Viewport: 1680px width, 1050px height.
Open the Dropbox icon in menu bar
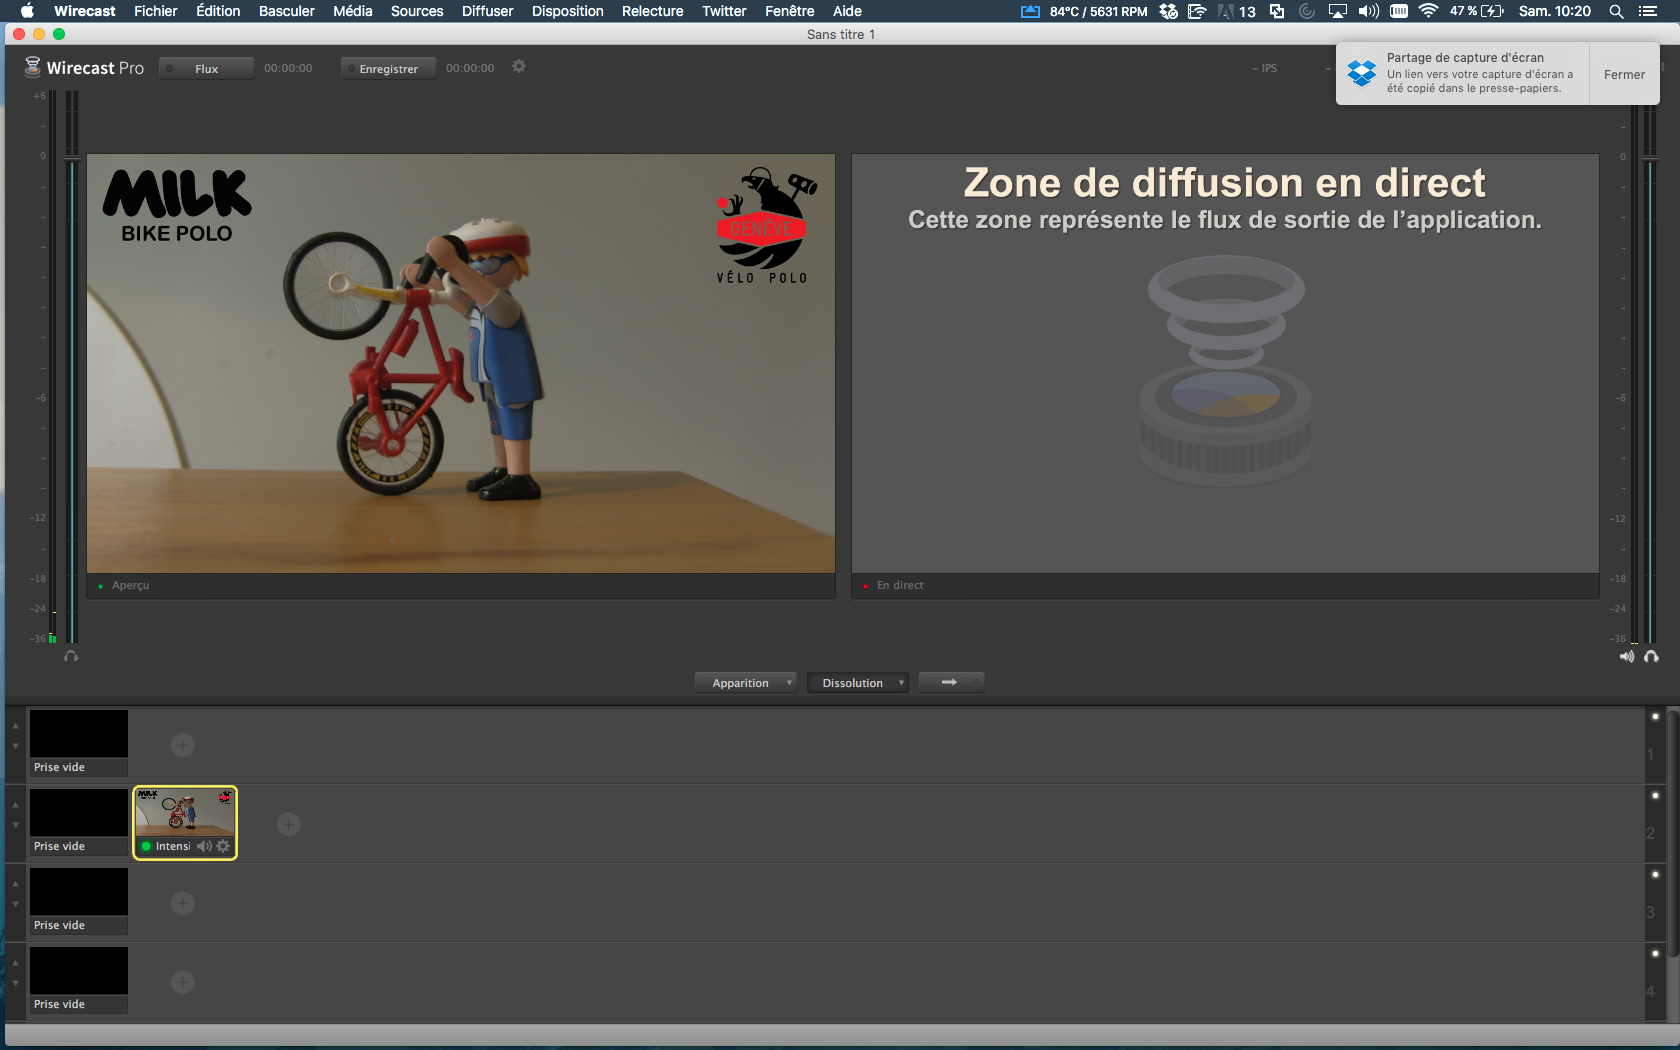click(x=1168, y=11)
